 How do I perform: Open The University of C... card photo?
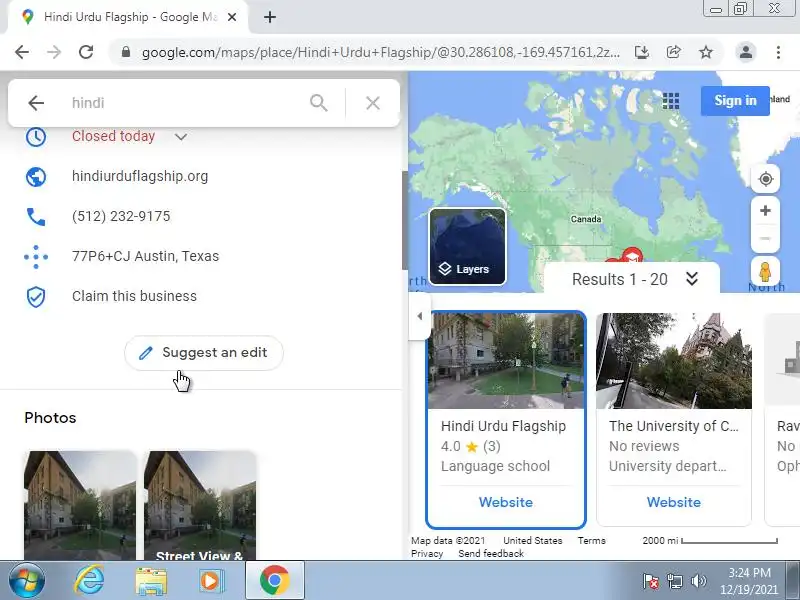tap(674, 361)
